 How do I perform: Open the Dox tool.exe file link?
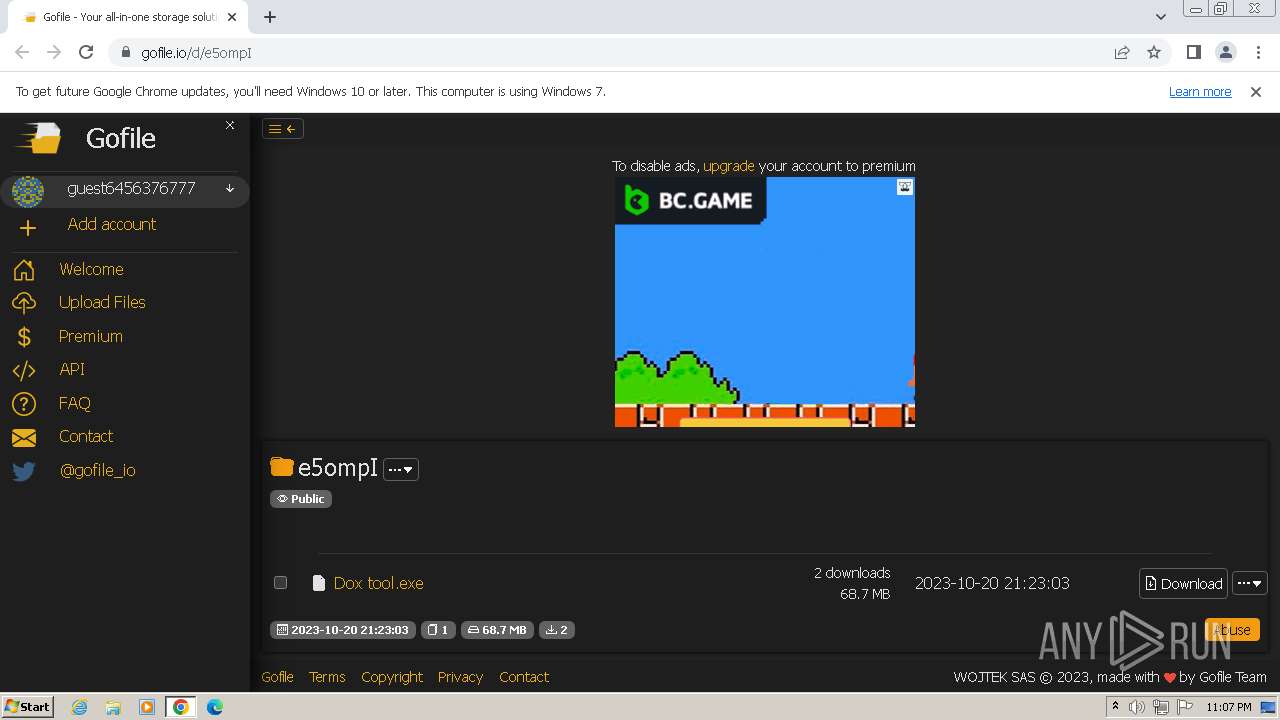point(379,583)
